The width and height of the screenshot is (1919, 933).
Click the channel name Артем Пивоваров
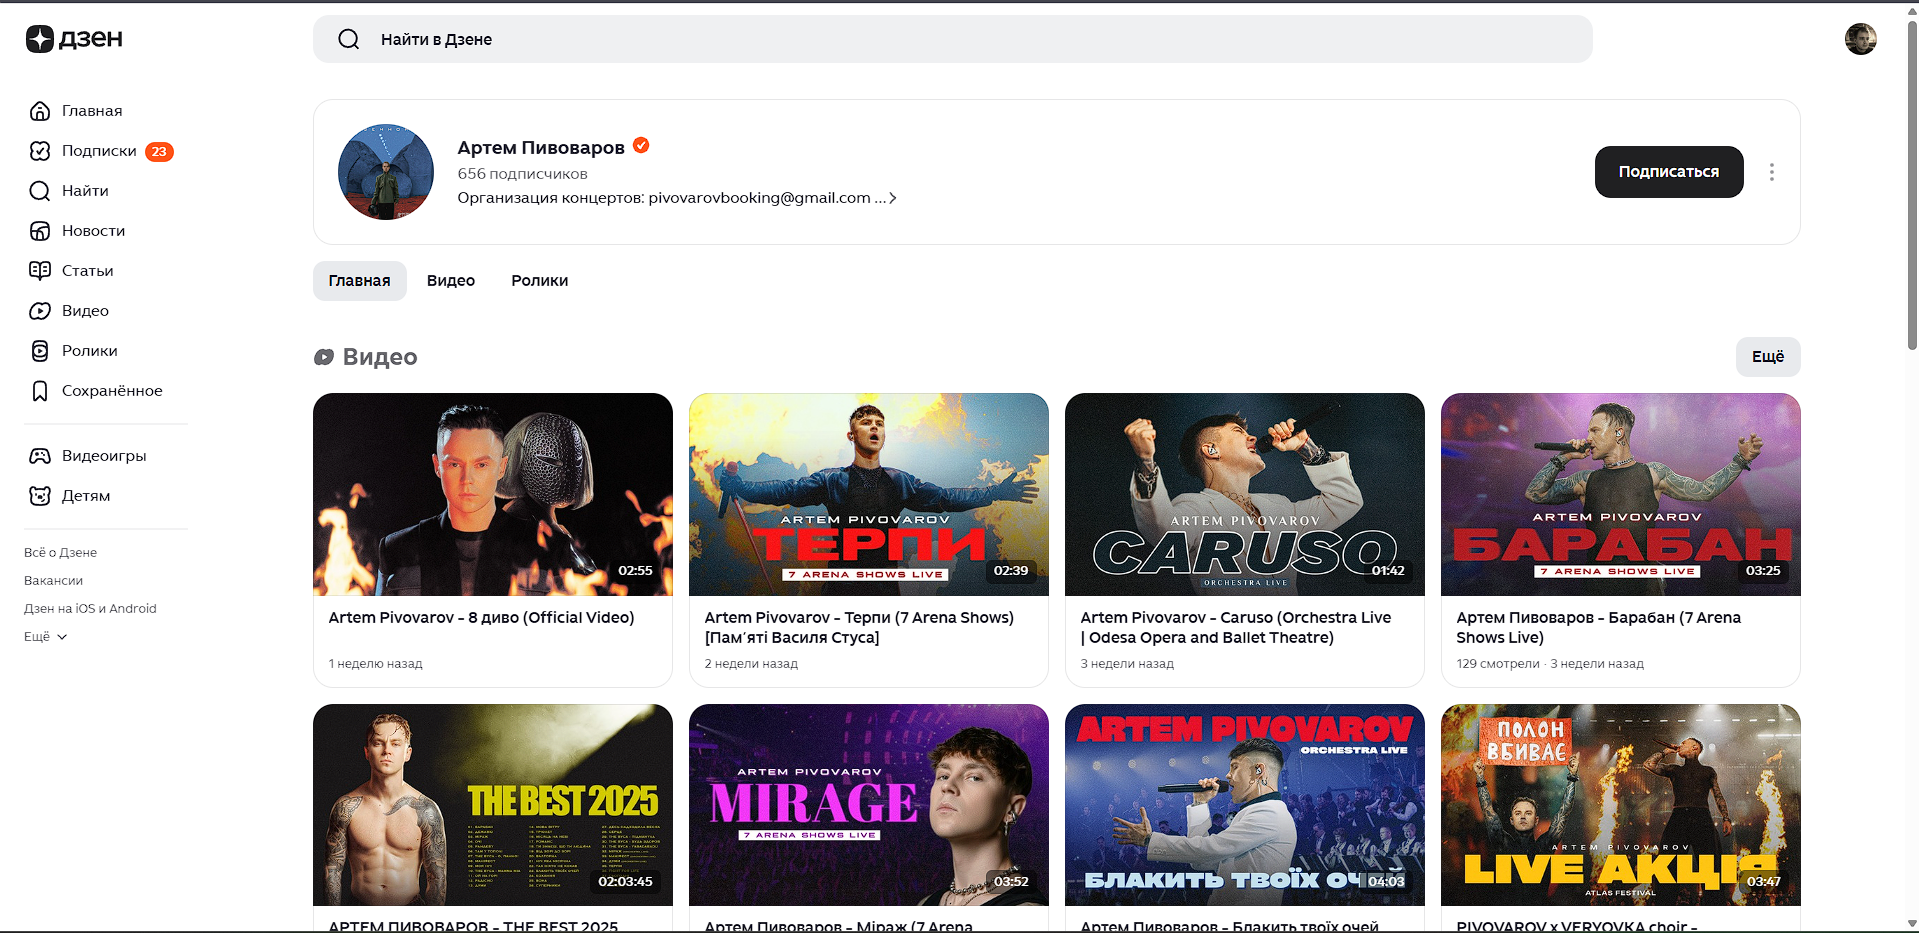tap(541, 148)
